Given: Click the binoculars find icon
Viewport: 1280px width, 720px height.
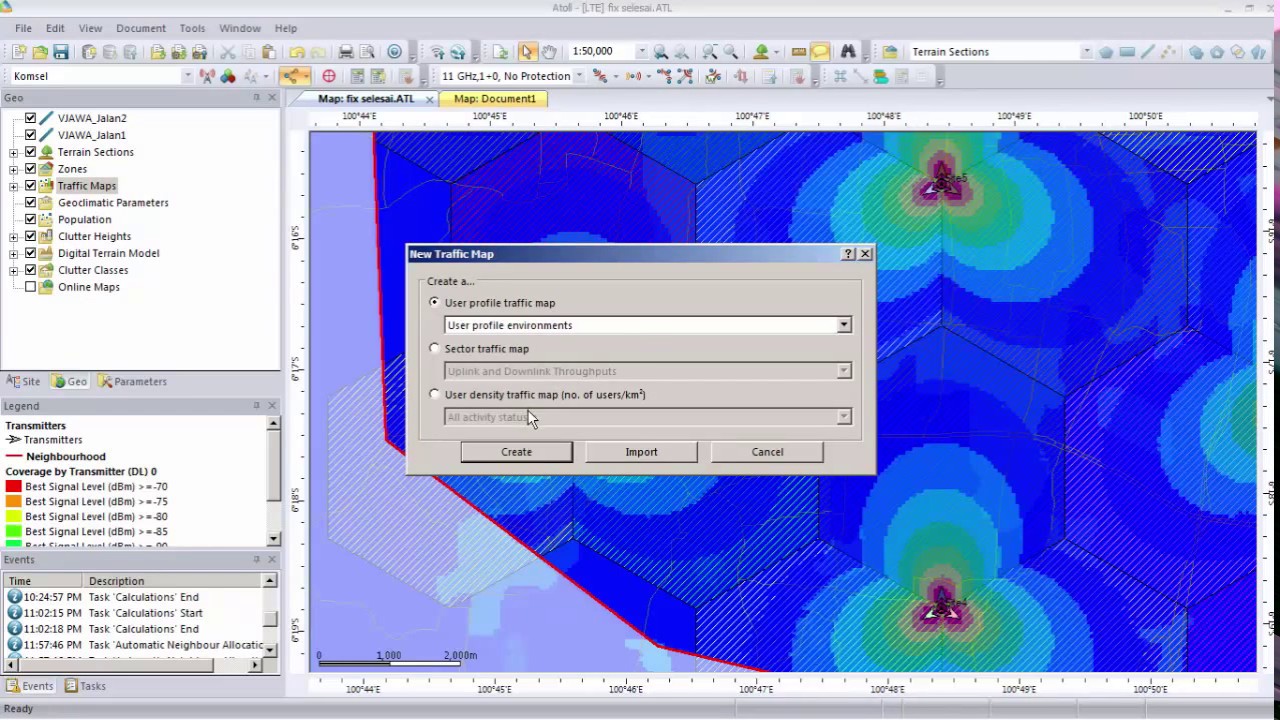Looking at the screenshot, I should pyautogui.click(x=848, y=52).
